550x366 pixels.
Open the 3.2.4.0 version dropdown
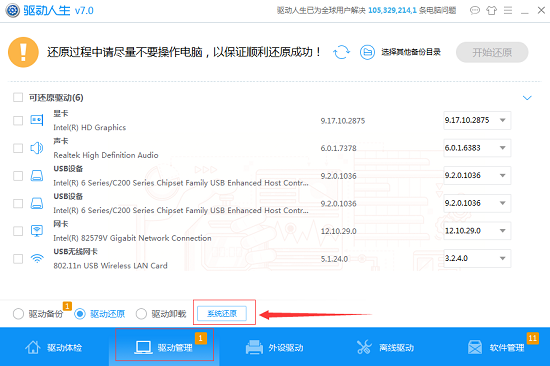(x=477, y=259)
